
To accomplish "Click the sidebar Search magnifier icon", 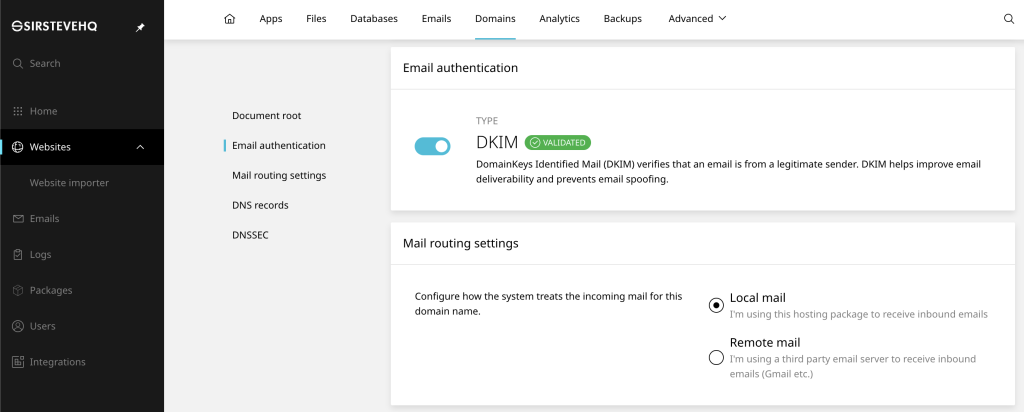I will pos(18,63).
